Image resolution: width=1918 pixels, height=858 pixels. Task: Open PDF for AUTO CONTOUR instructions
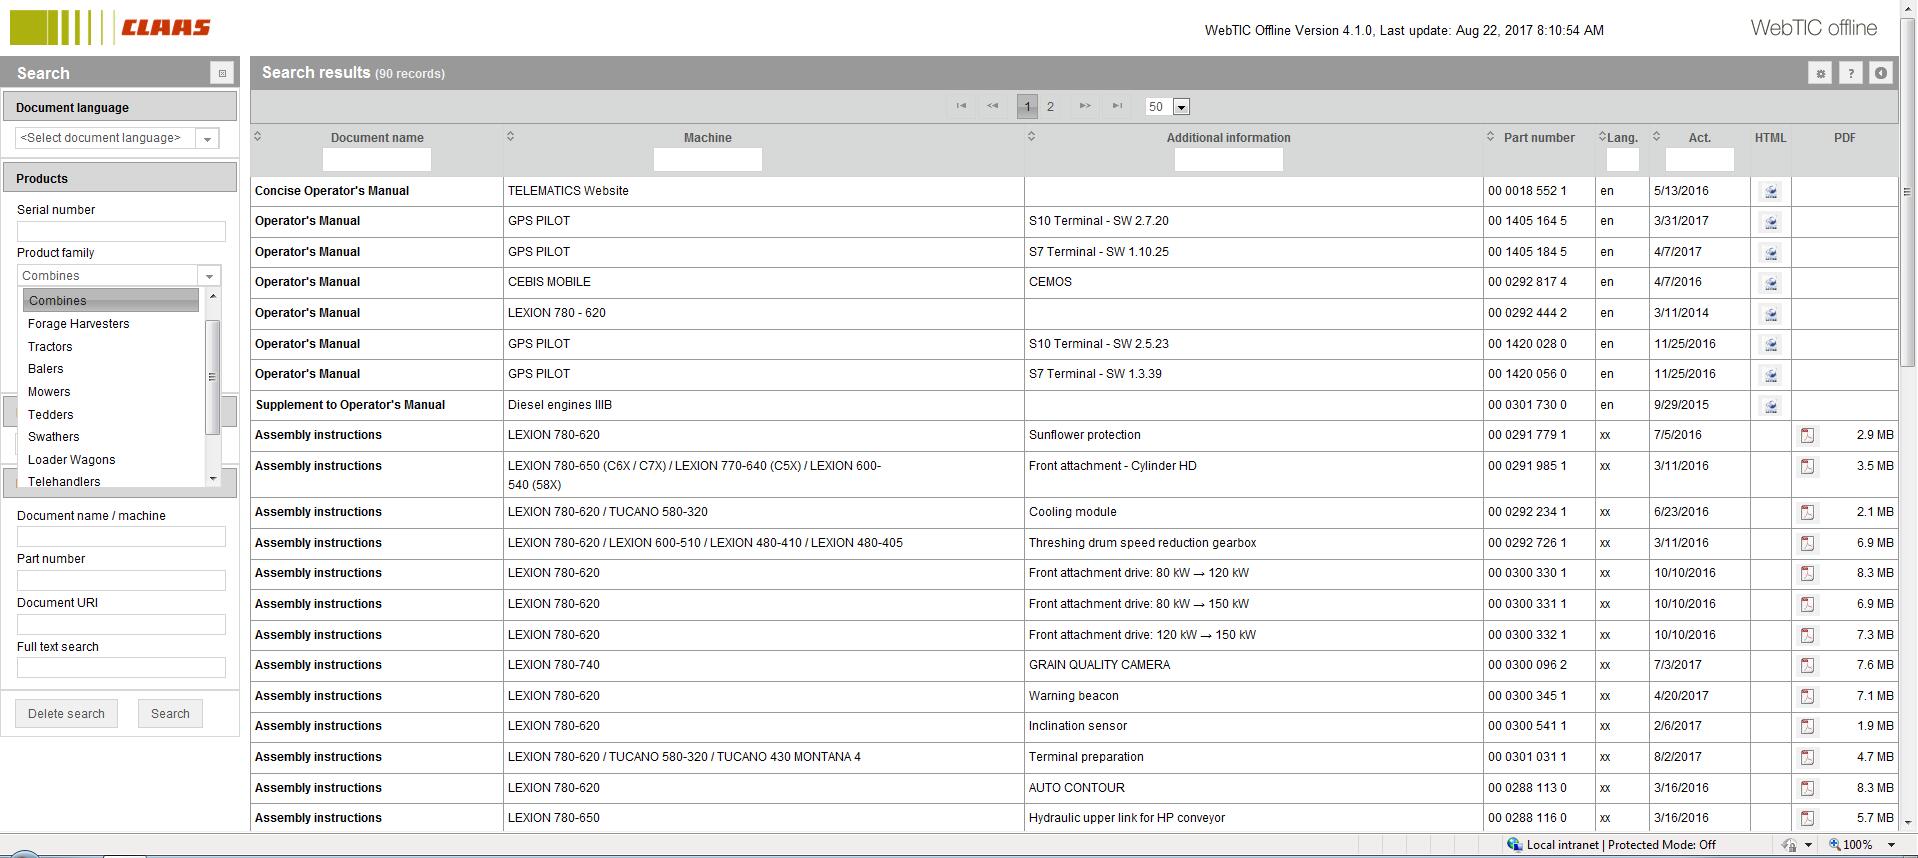(1807, 789)
